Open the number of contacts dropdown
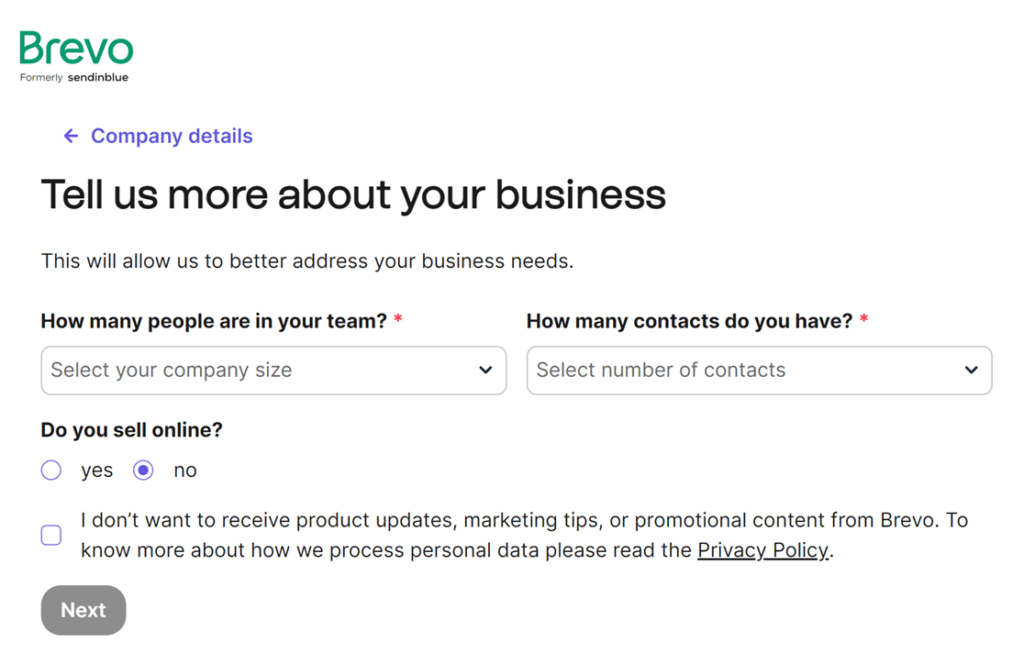 [x=745, y=370]
